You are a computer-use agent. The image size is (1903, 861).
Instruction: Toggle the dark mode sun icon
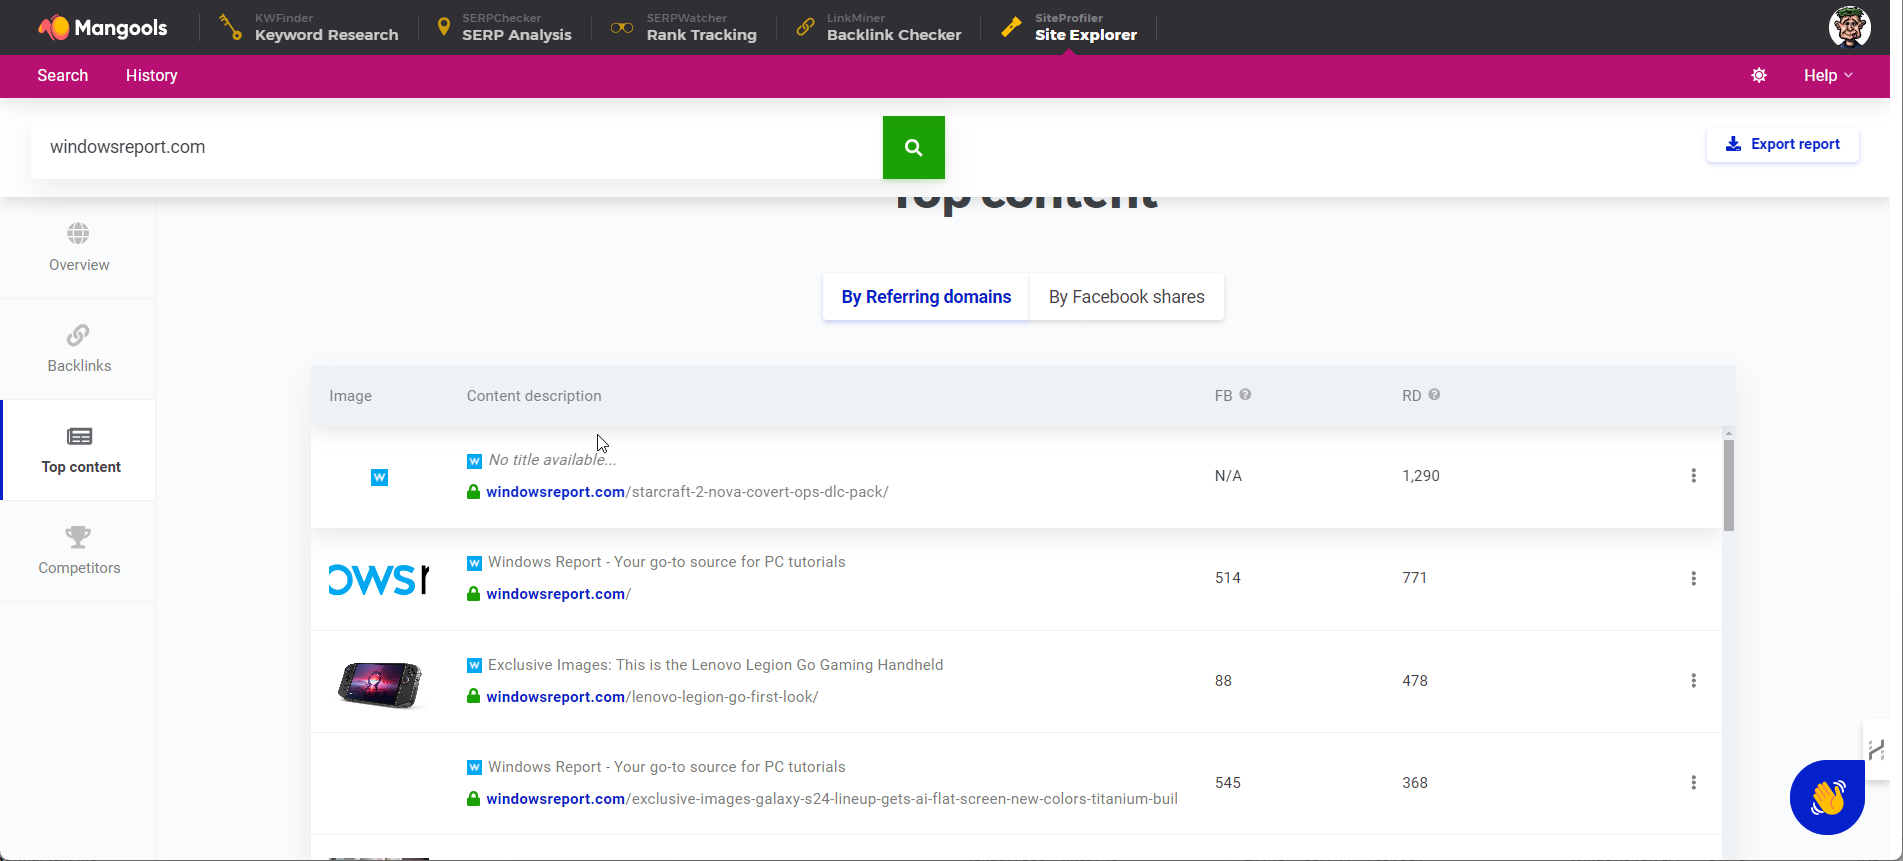(1759, 76)
